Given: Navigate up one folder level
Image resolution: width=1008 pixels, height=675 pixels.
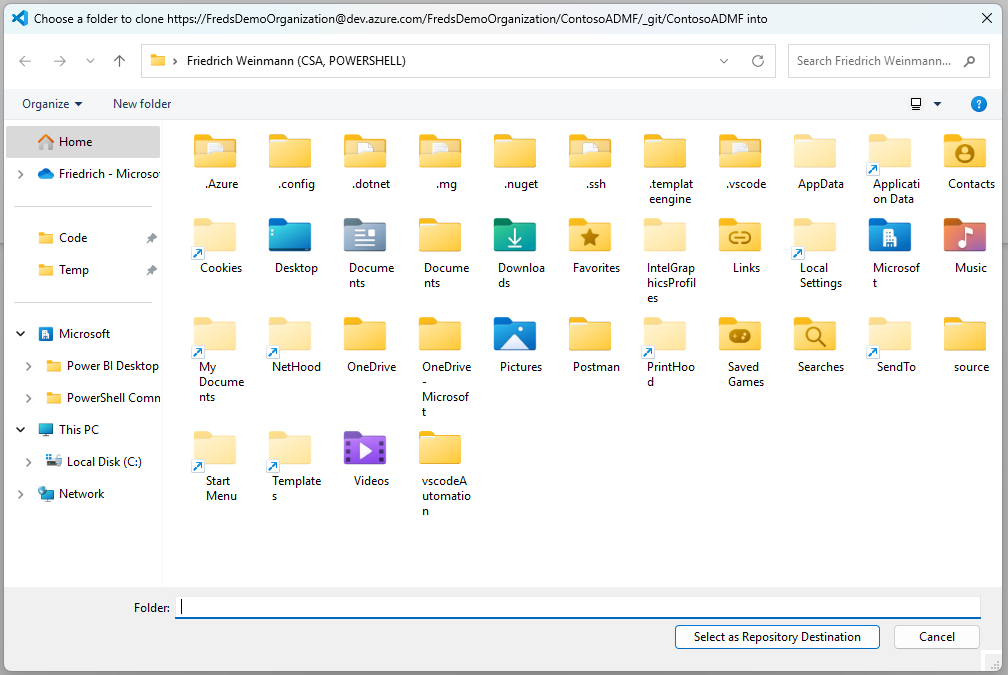Looking at the screenshot, I should [119, 60].
